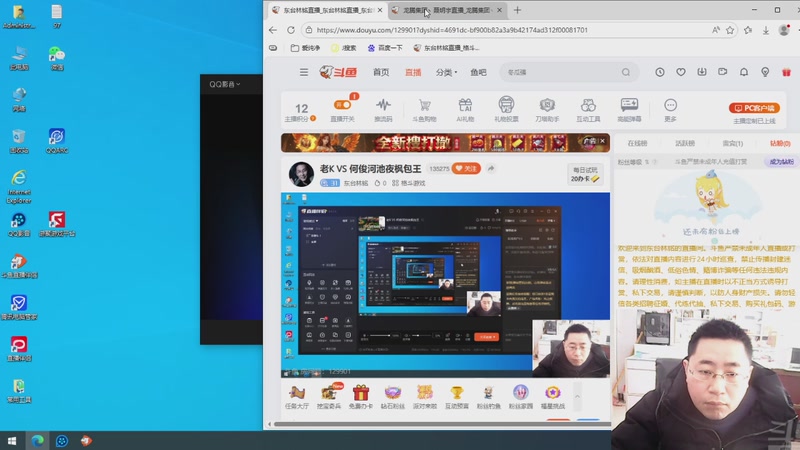Viewport: 800px width, 450px height.
Task: Toggle the 直播开关 live stream switch
Action: pos(342,105)
